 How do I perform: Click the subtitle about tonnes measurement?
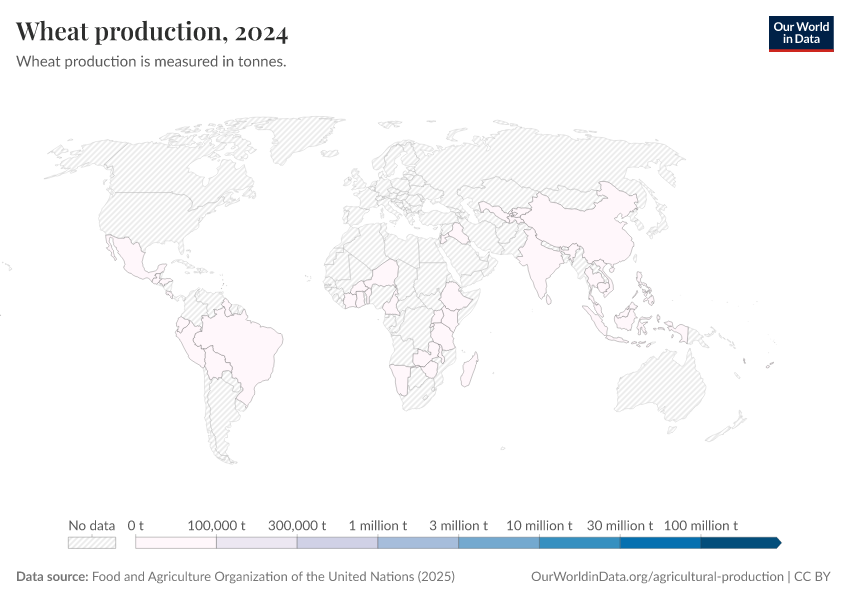point(151,61)
